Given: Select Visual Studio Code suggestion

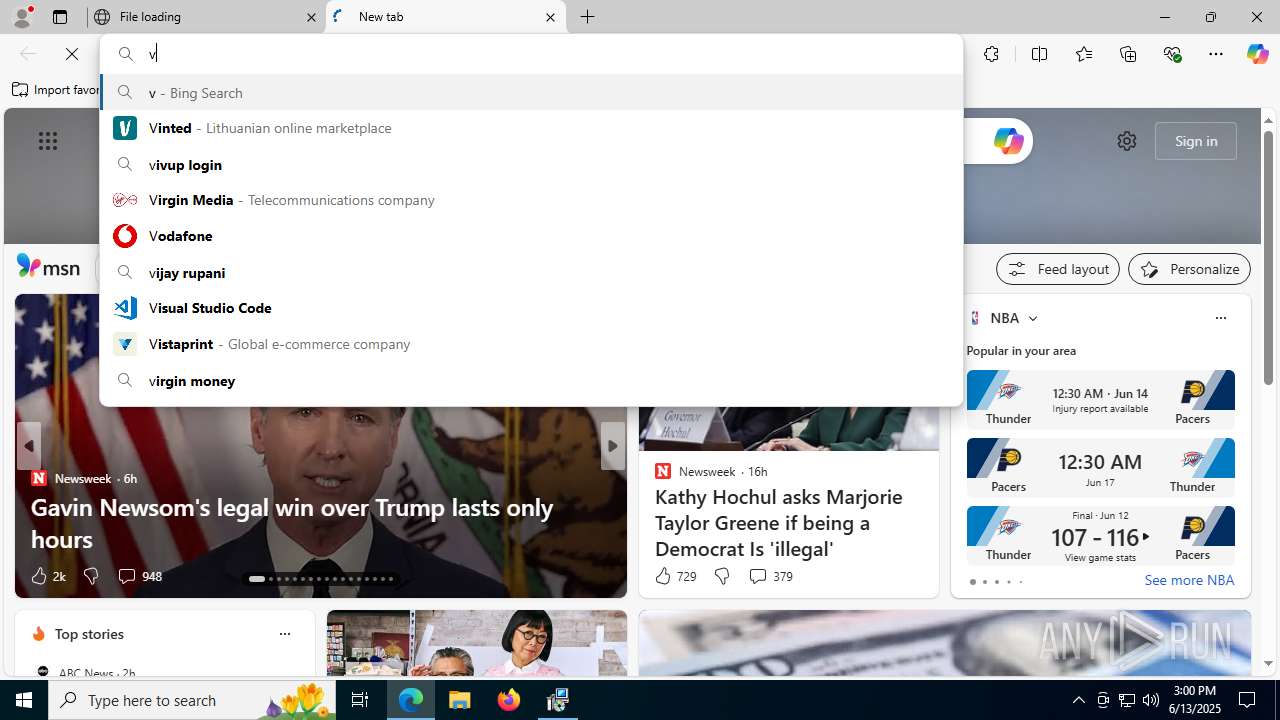Looking at the screenshot, I should pos(531,308).
